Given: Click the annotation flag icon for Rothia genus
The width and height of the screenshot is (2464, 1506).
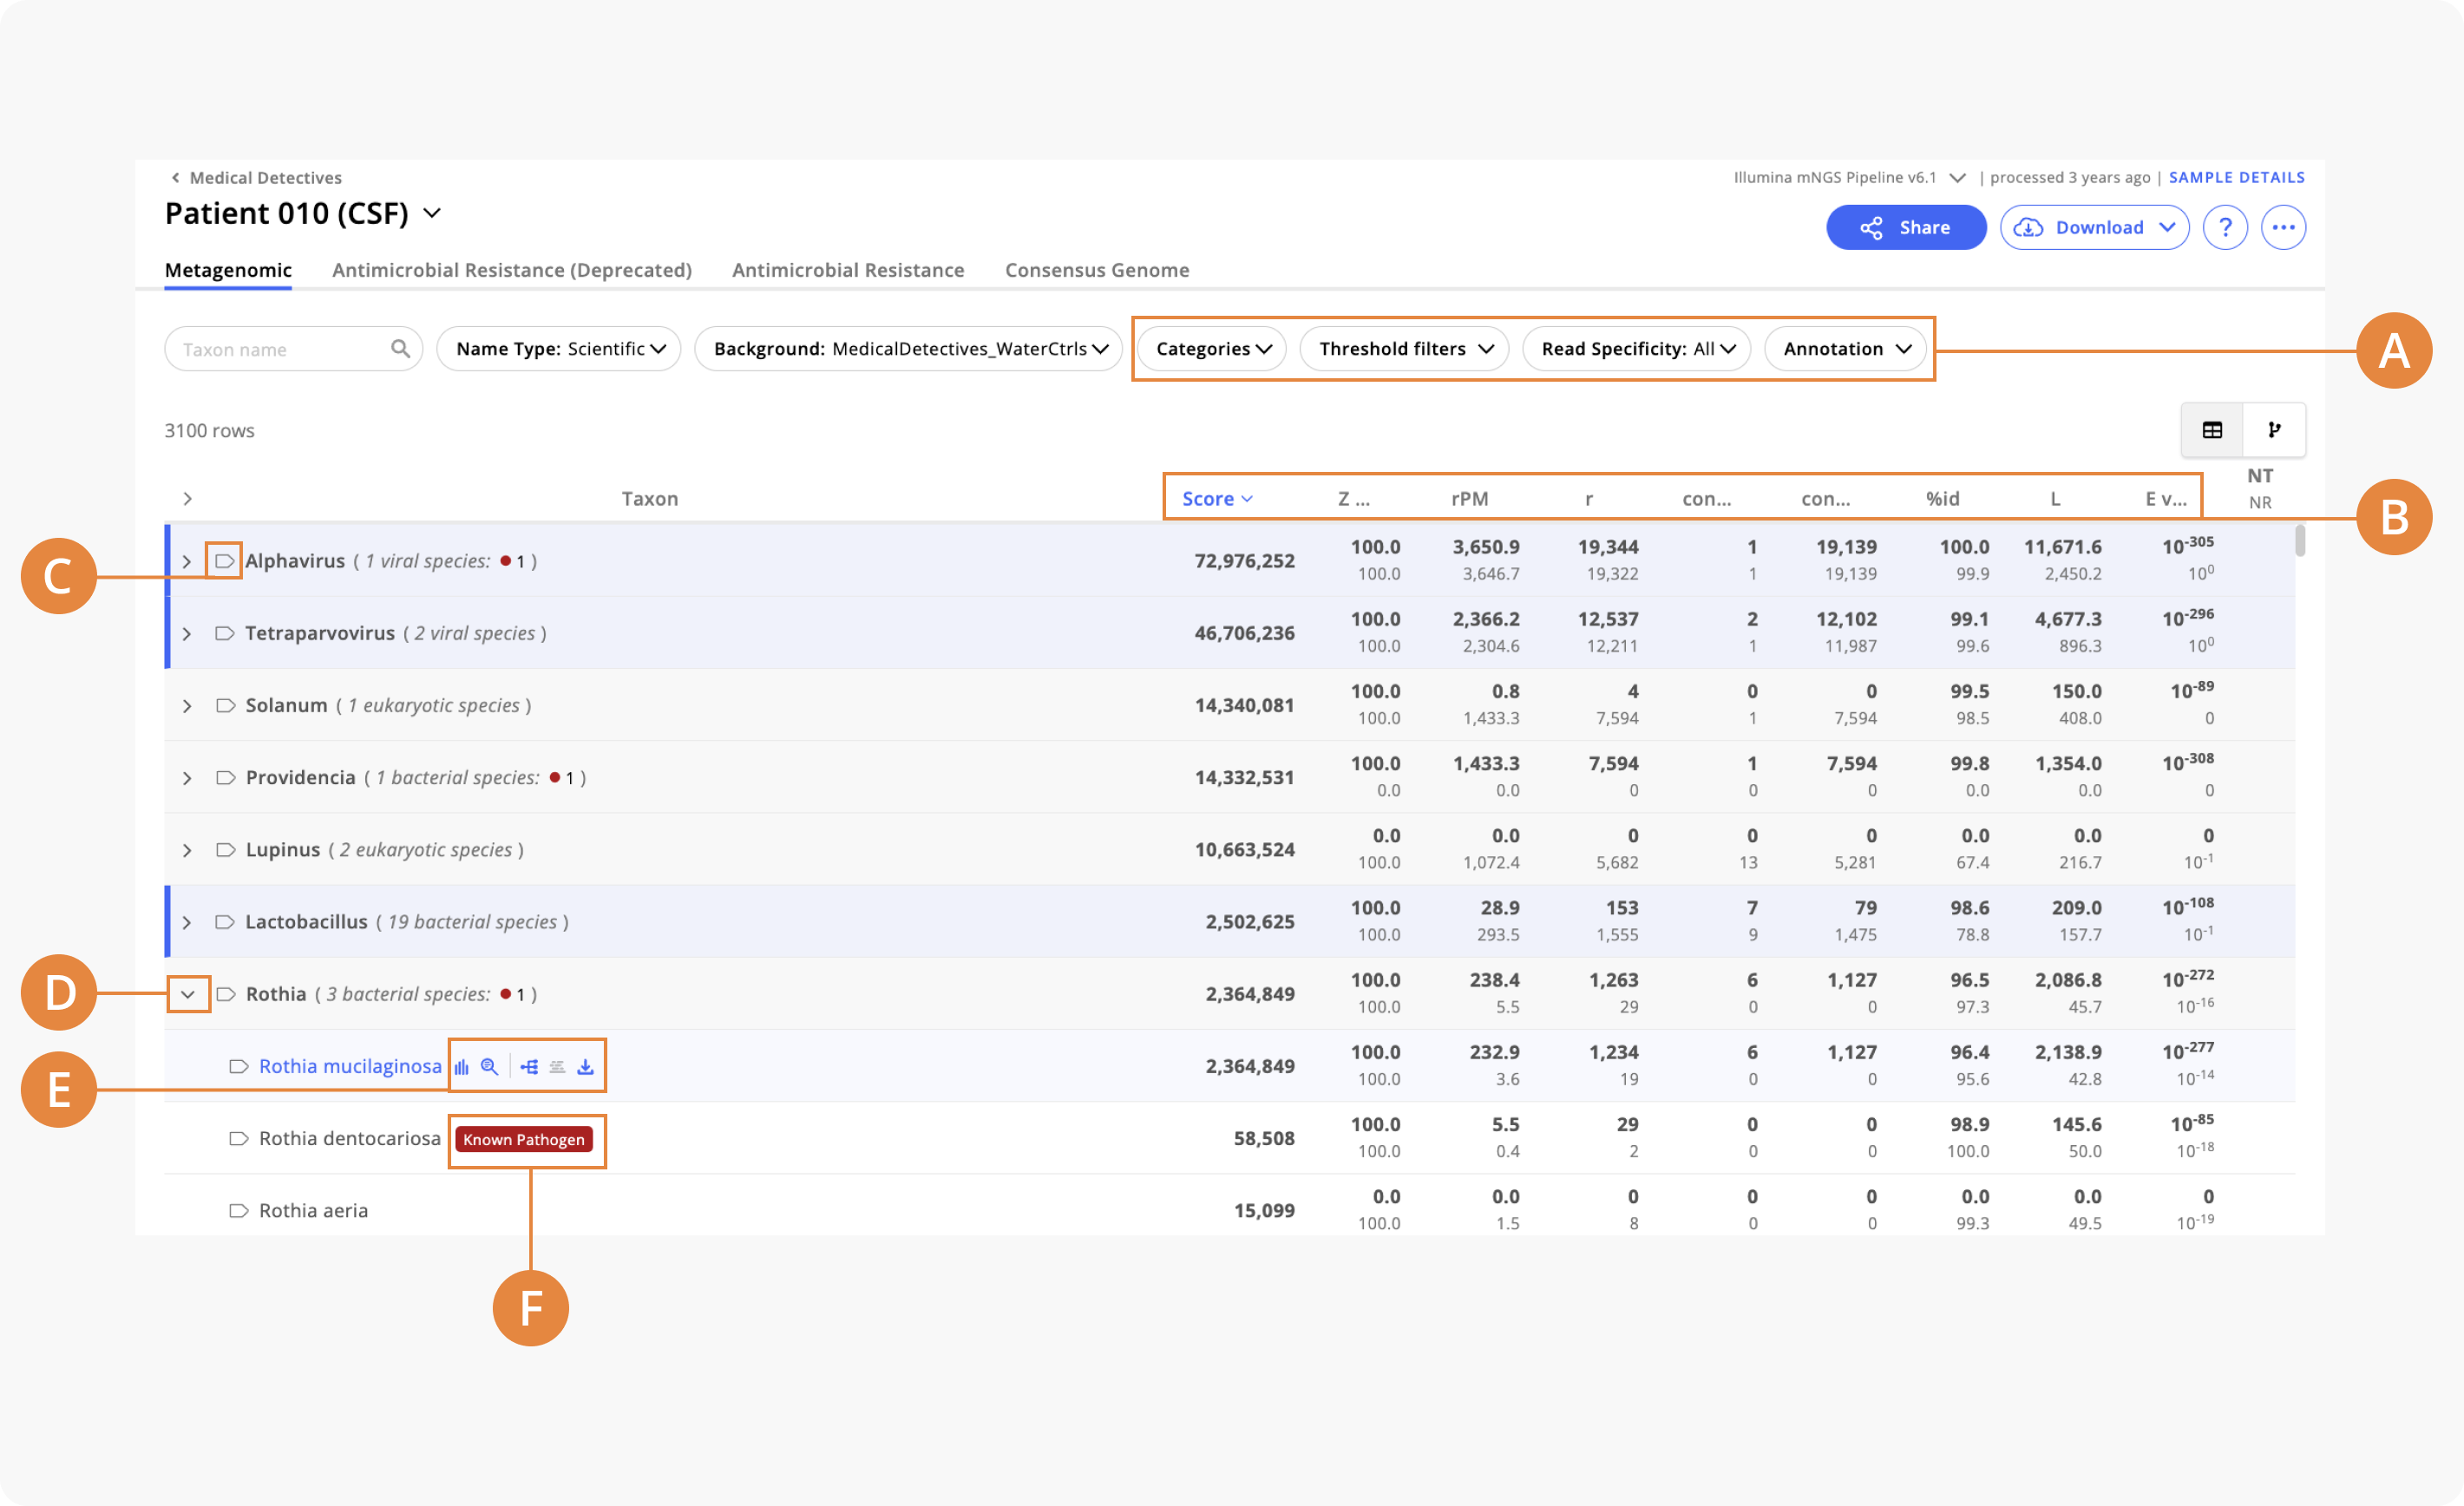Looking at the screenshot, I should point(225,993).
